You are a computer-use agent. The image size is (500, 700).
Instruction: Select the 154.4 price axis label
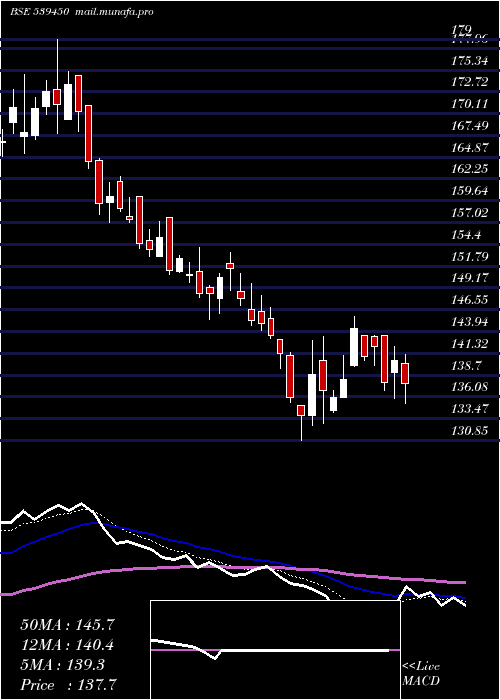[x=466, y=235]
